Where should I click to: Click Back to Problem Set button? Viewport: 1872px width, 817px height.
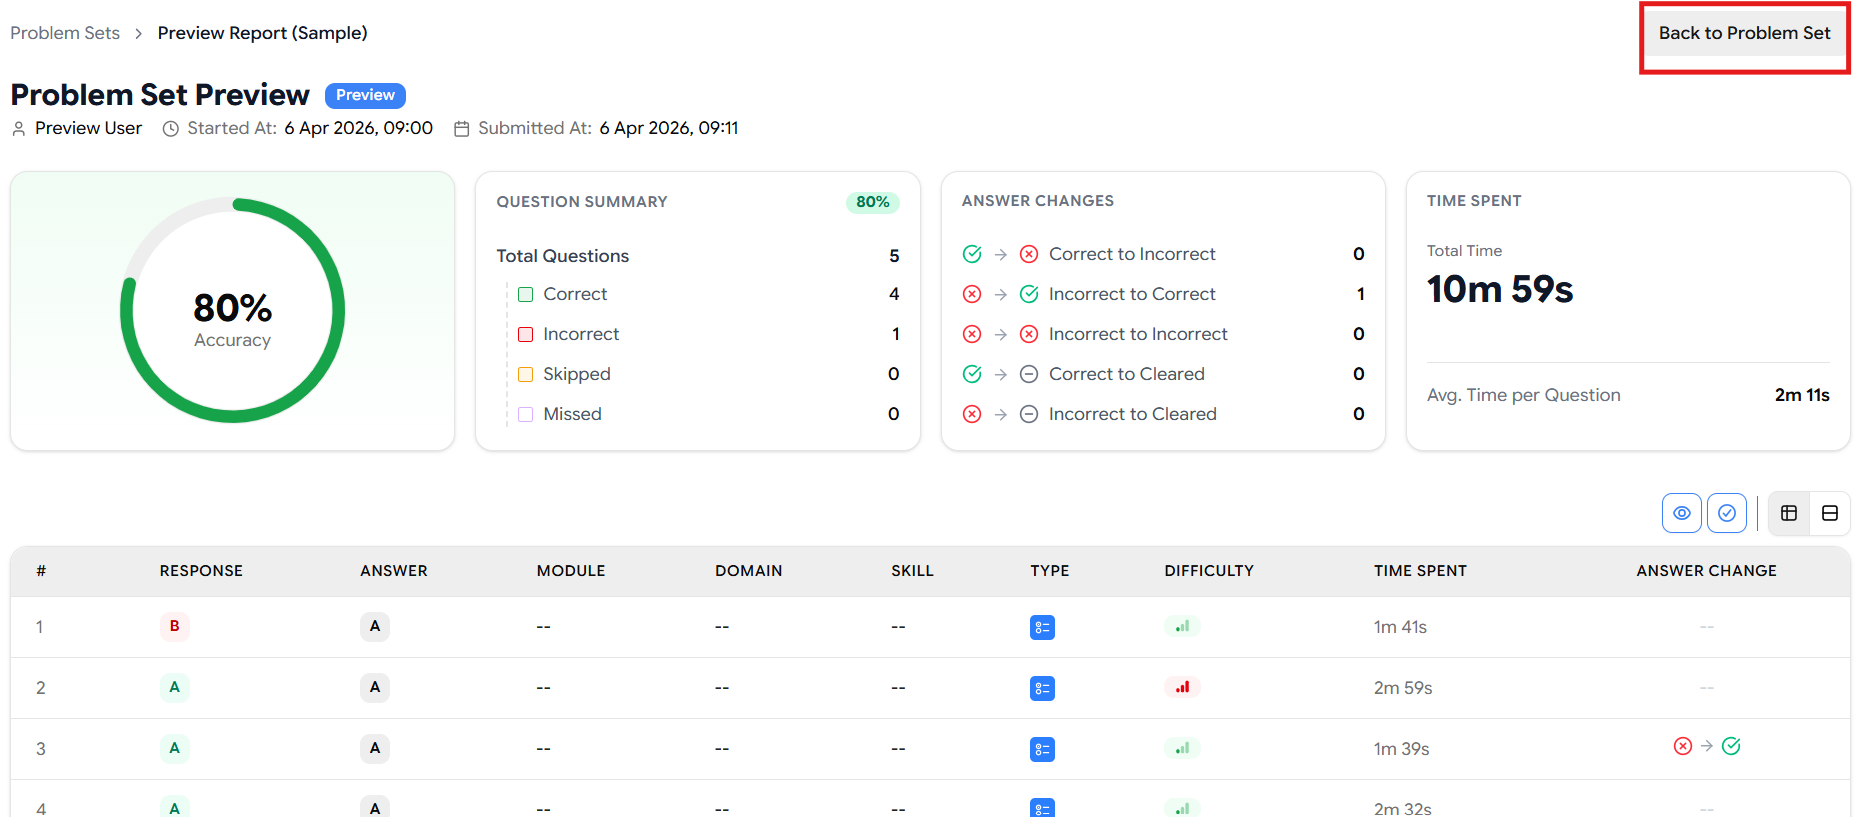(1744, 34)
